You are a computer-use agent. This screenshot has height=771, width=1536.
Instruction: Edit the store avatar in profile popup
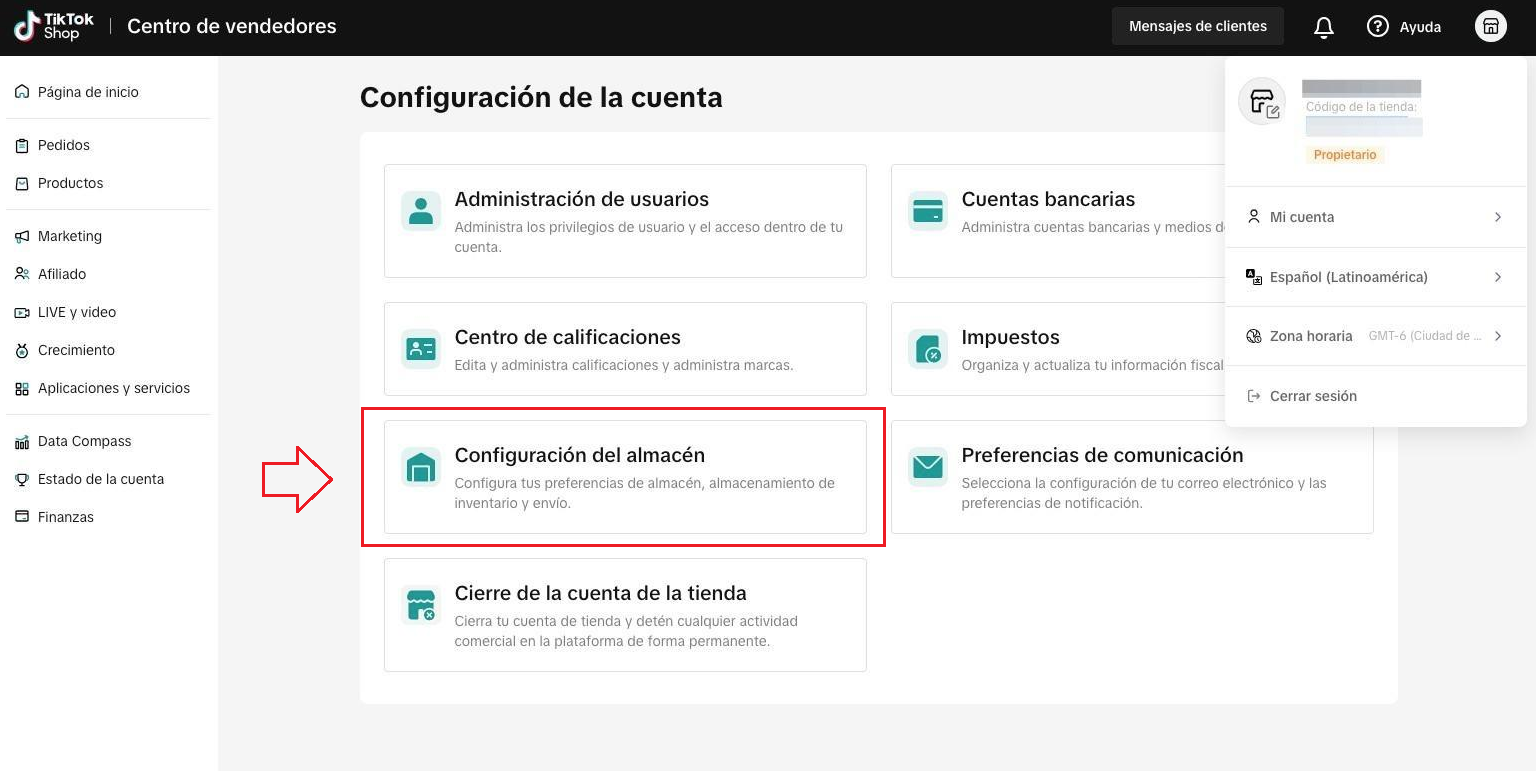point(1262,102)
